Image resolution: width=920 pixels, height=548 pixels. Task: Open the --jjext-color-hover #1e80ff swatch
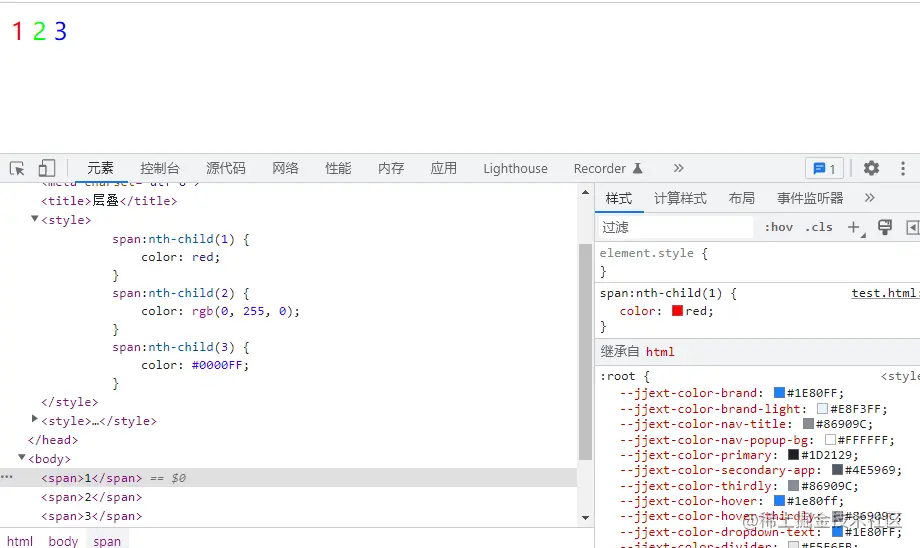tap(779, 500)
